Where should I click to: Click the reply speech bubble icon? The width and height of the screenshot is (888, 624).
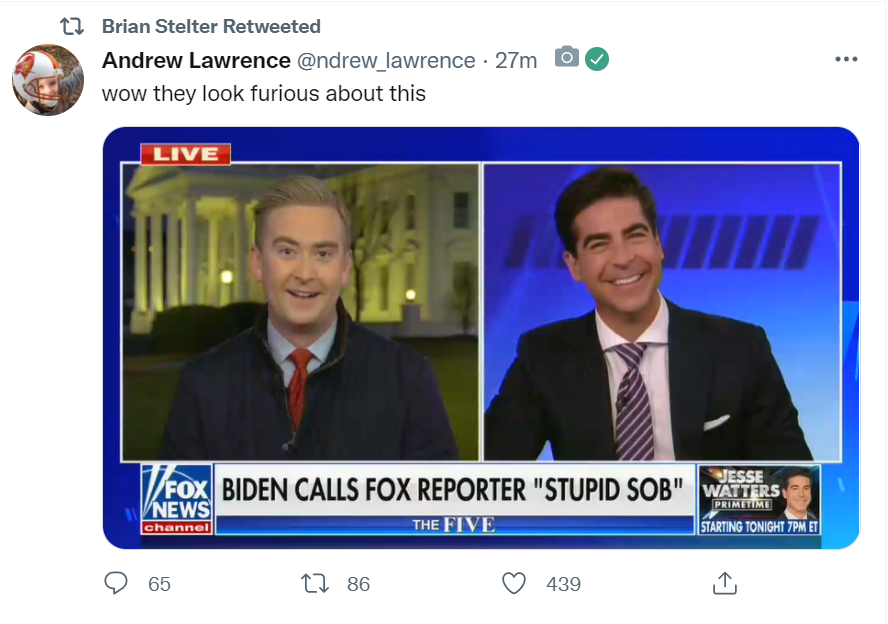click(116, 583)
